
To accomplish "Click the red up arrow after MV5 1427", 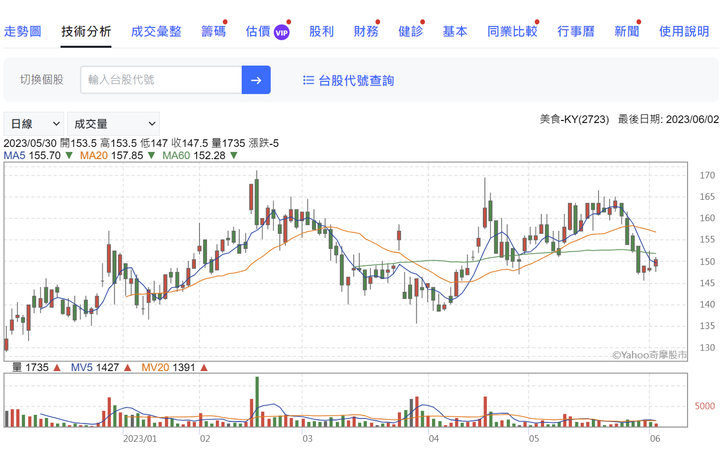I will pyautogui.click(x=128, y=367).
